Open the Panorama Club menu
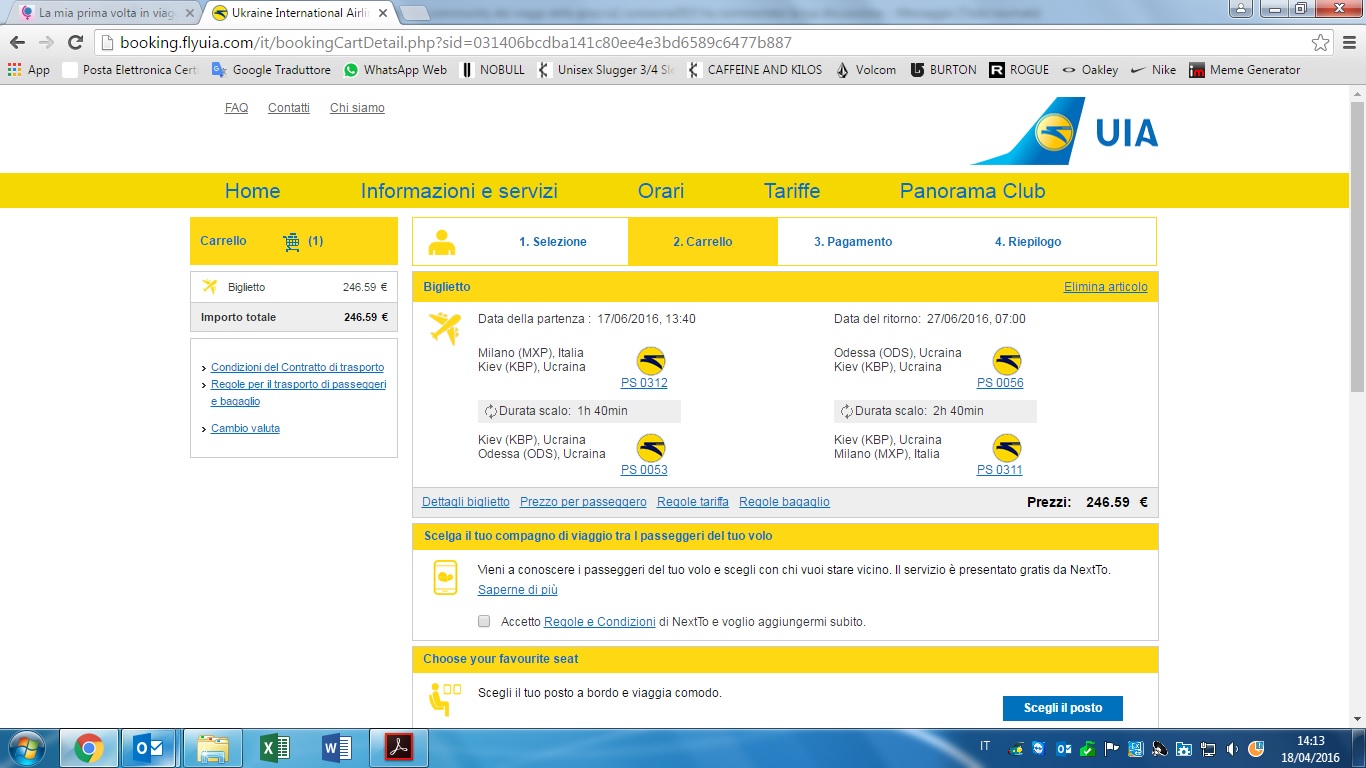Viewport: 1366px width, 768px height. click(x=972, y=191)
